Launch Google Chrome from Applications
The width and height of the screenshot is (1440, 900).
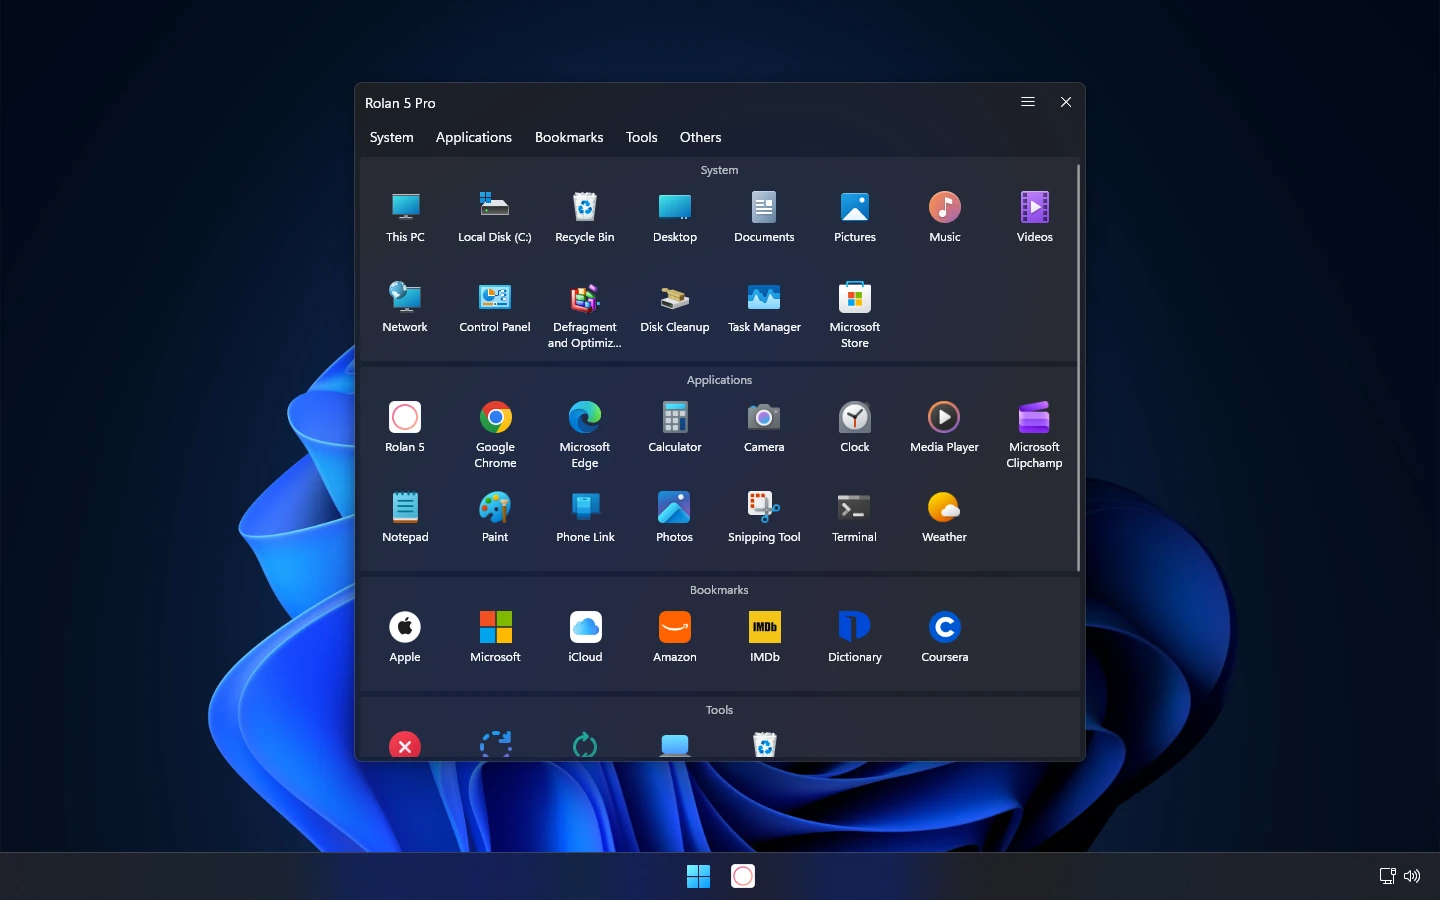point(495,434)
